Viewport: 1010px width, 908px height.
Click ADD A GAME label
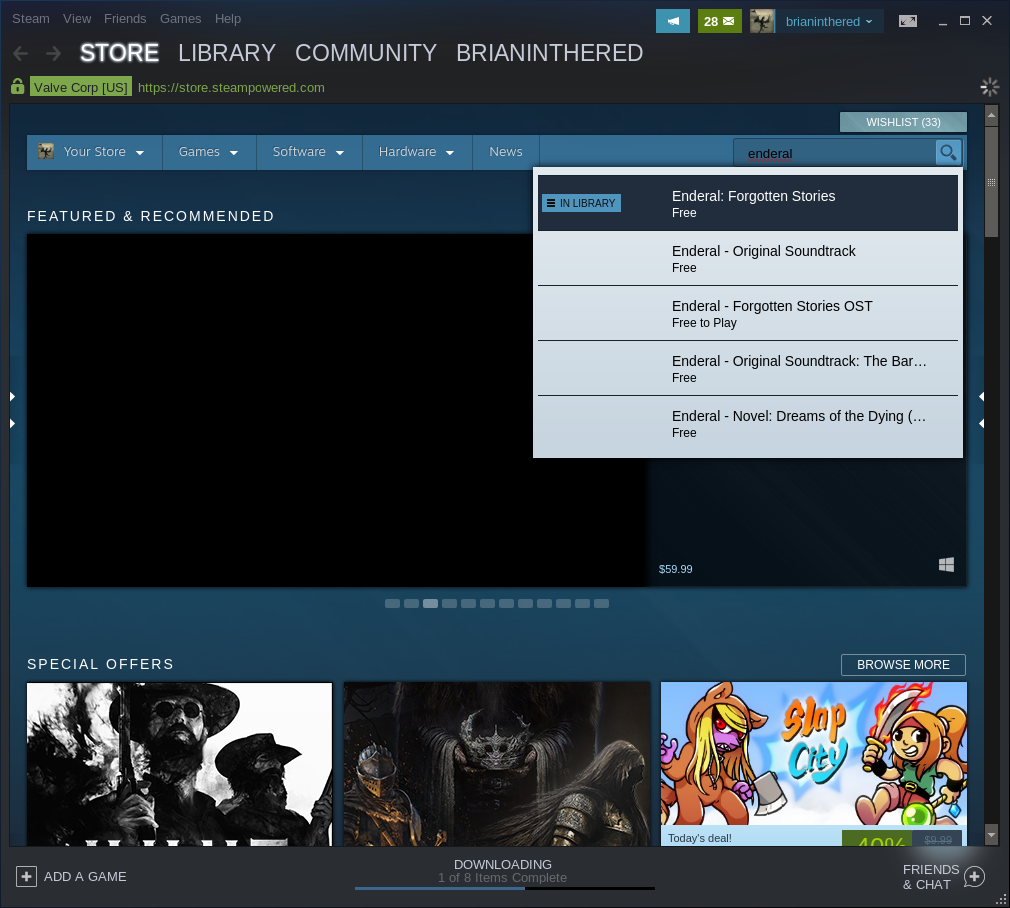pyautogui.click(x=85, y=876)
